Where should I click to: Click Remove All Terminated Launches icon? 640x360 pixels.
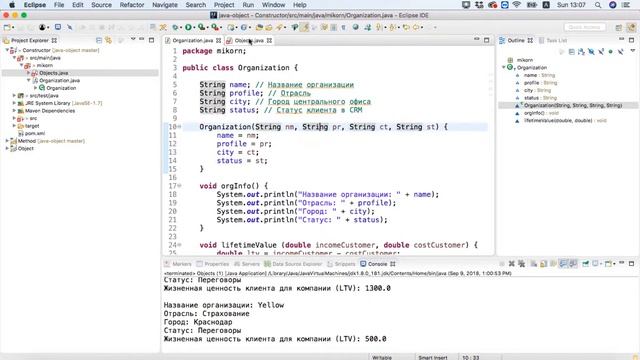pyautogui.click(x=521, y=264)
